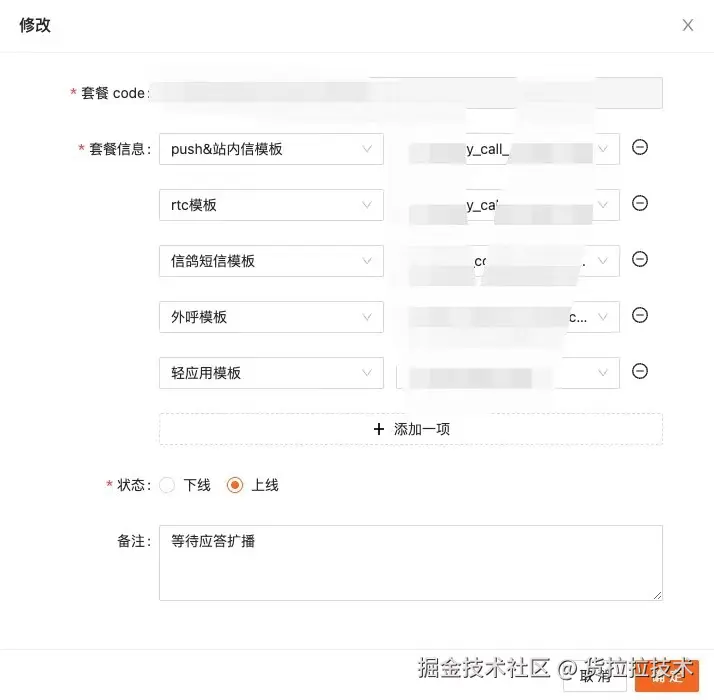Click the 取消 button
This screenshot has height=700, width=714.
click(x=594, y=676)
